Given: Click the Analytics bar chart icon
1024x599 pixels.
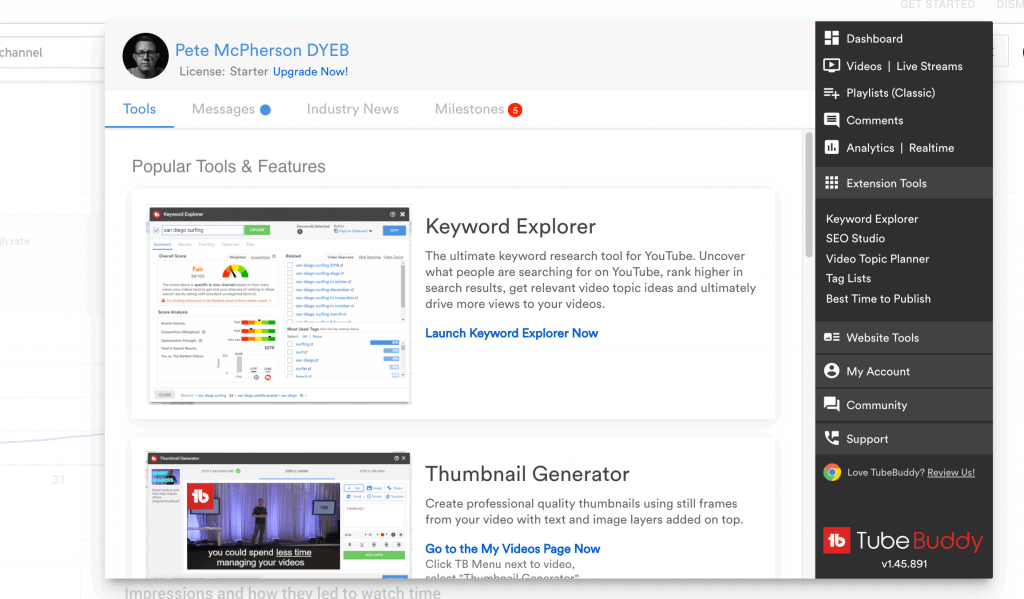Looking at the screenshot, I should (x=831, y=148).
